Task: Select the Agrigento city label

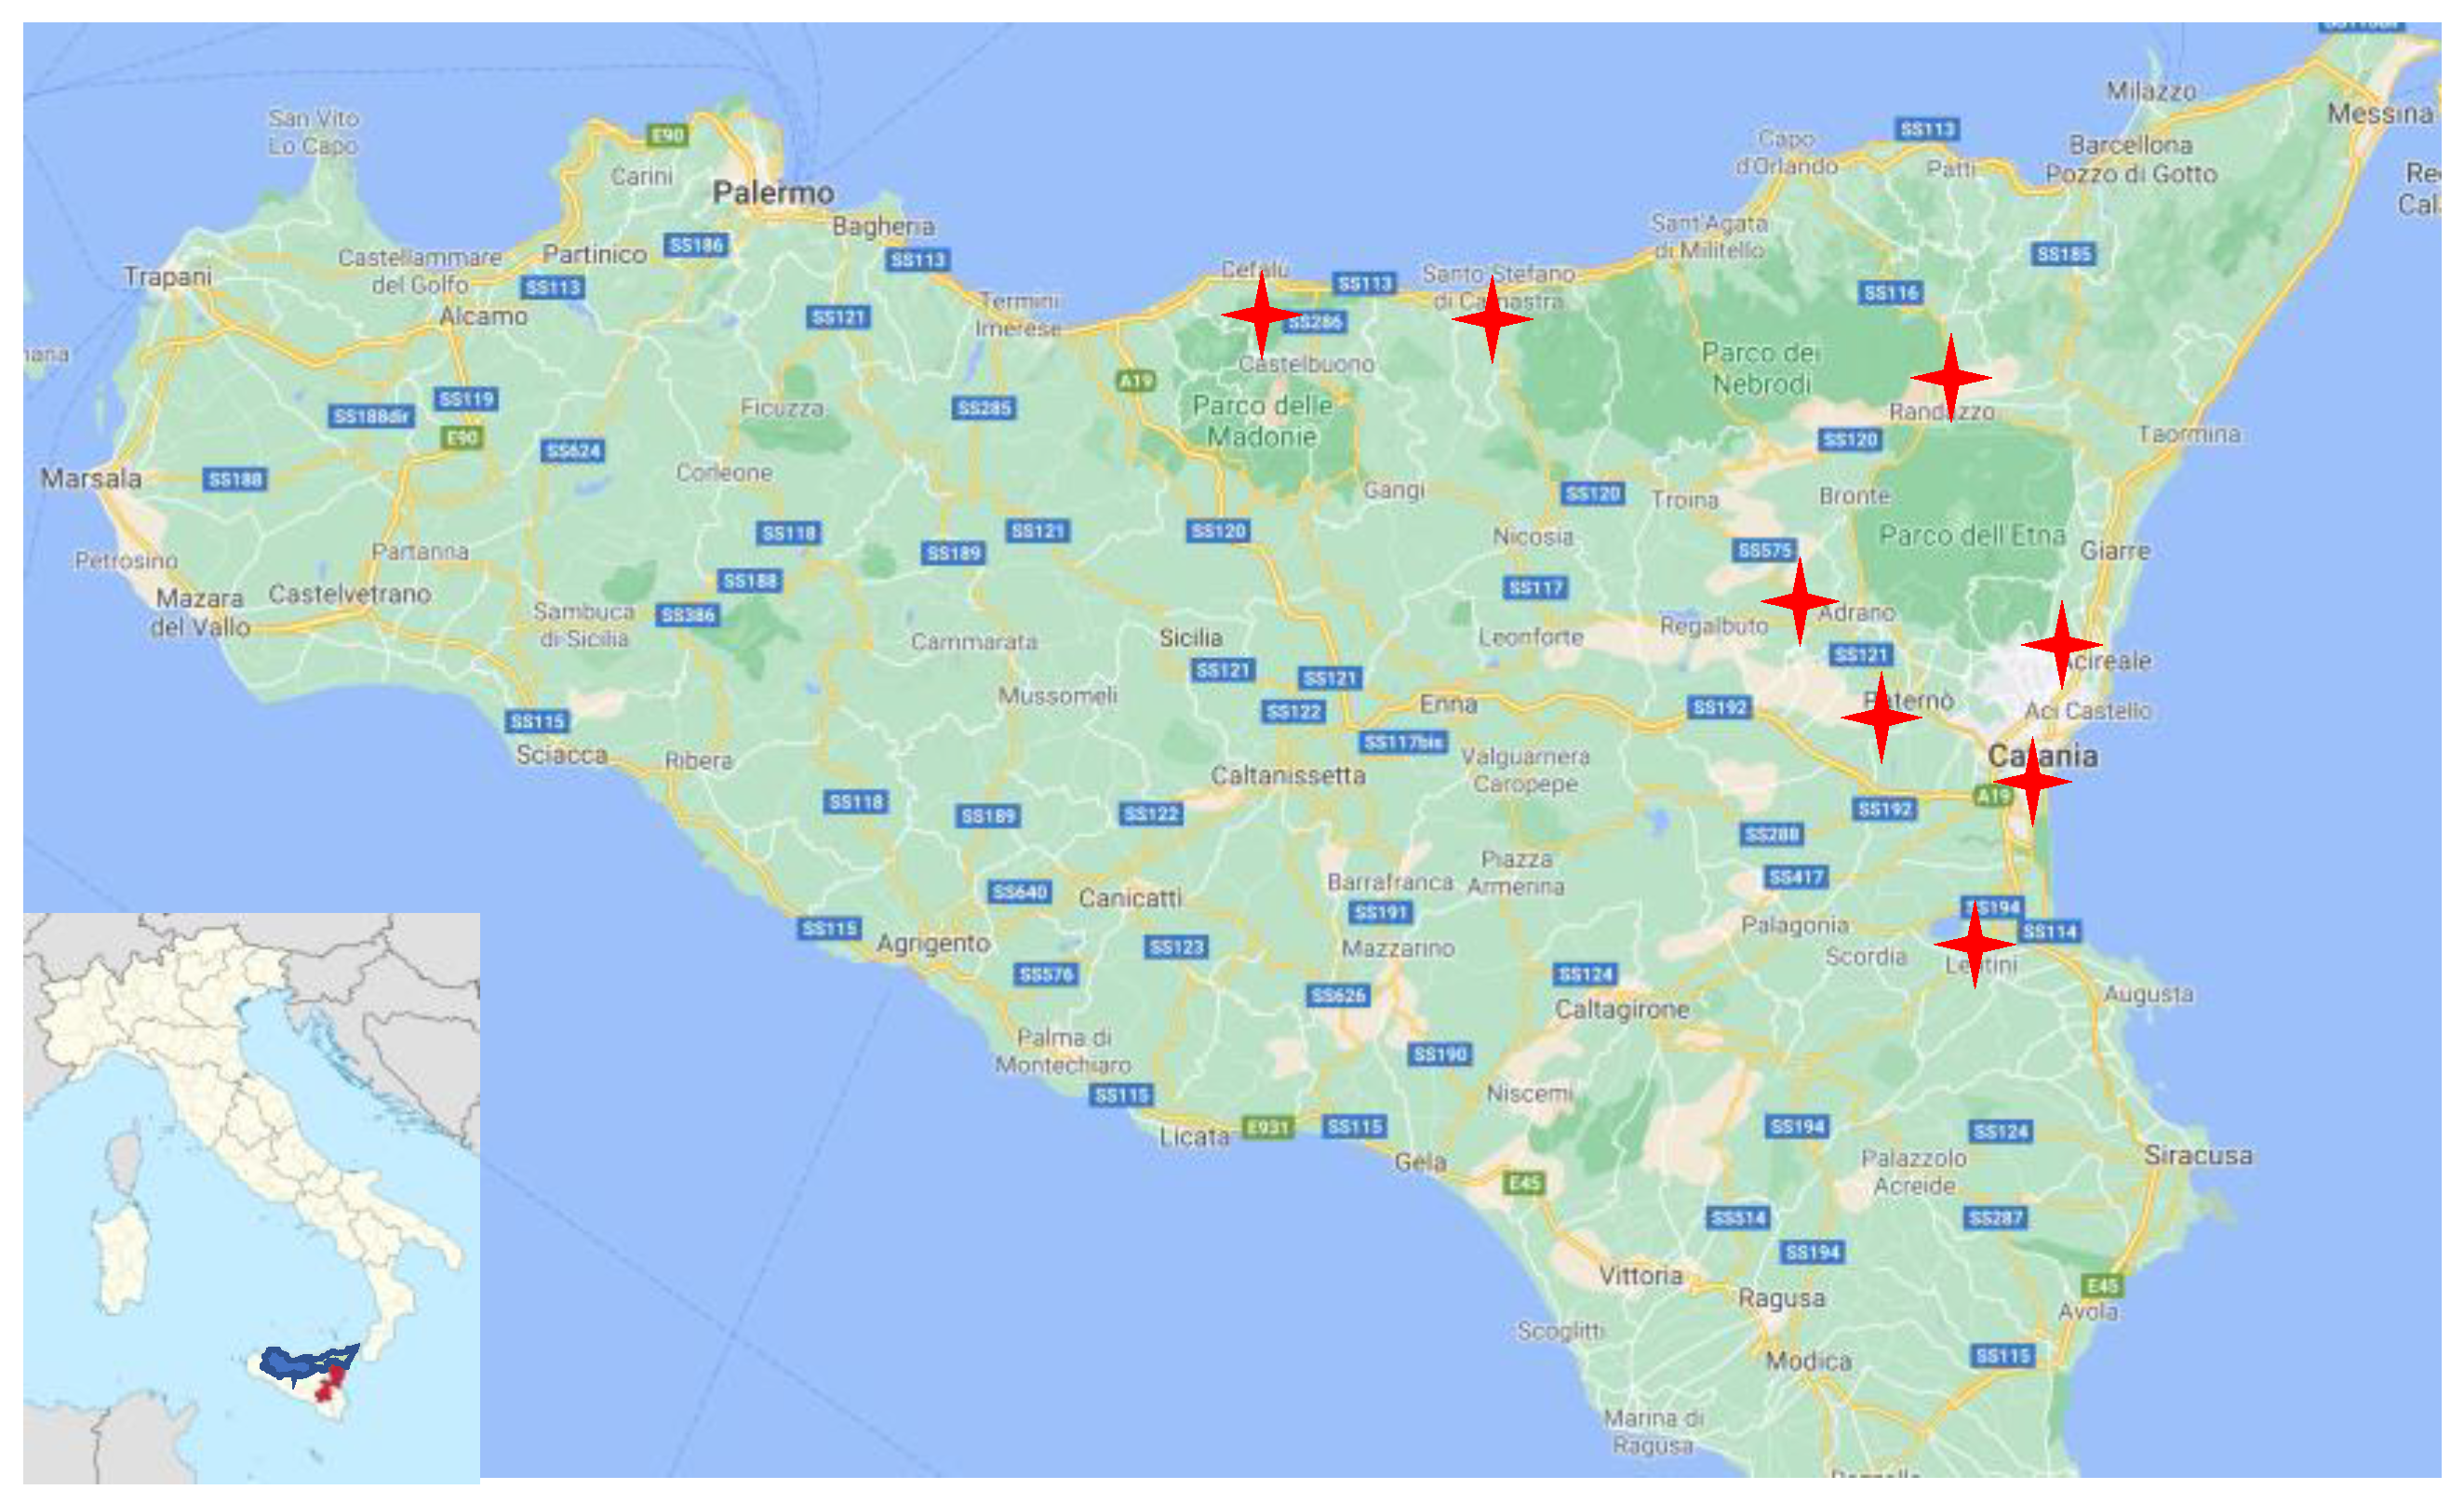Action: (x=932, y=943)
